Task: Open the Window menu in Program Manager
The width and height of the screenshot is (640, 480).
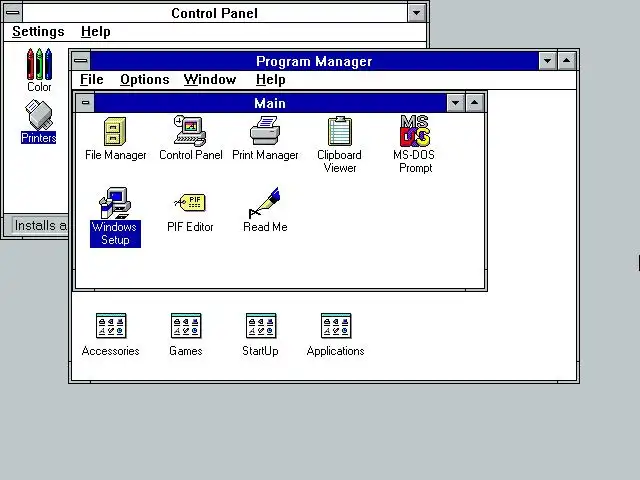Action: click(x=210, y=80)
